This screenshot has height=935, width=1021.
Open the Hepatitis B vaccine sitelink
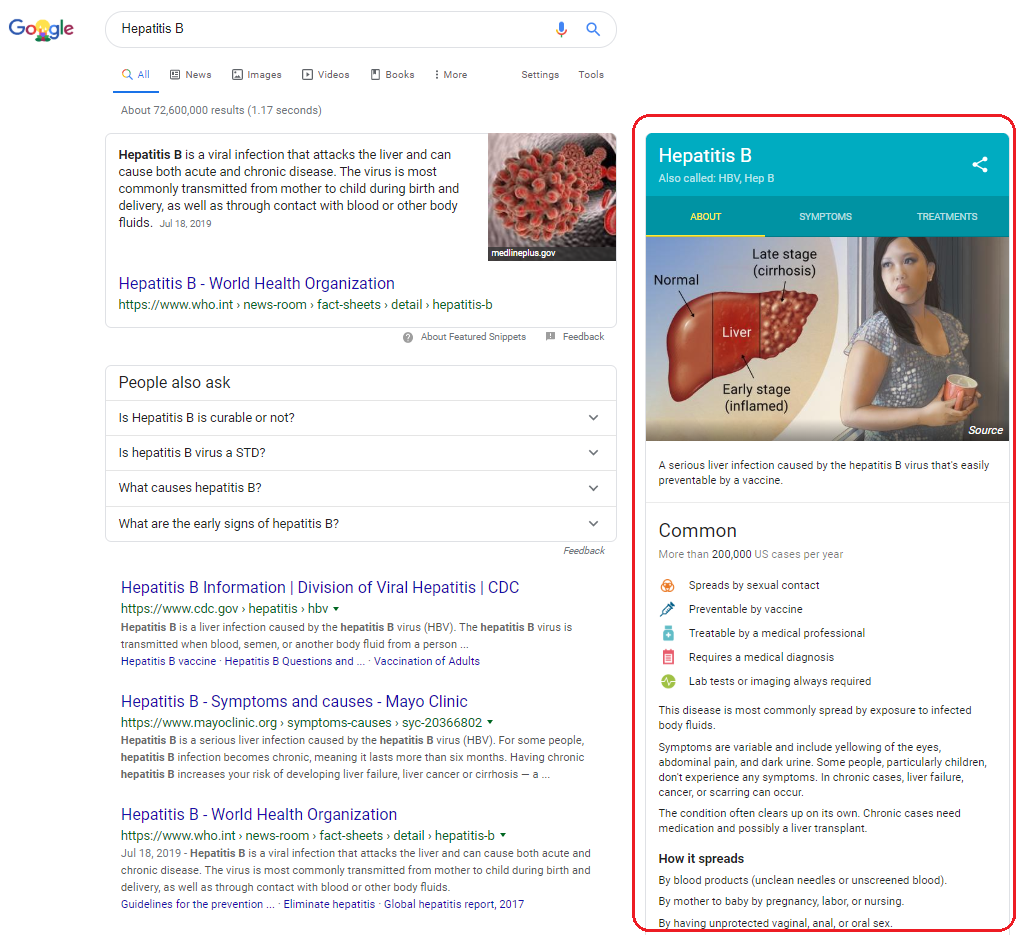pyautogui.click(x=168, y=662)
